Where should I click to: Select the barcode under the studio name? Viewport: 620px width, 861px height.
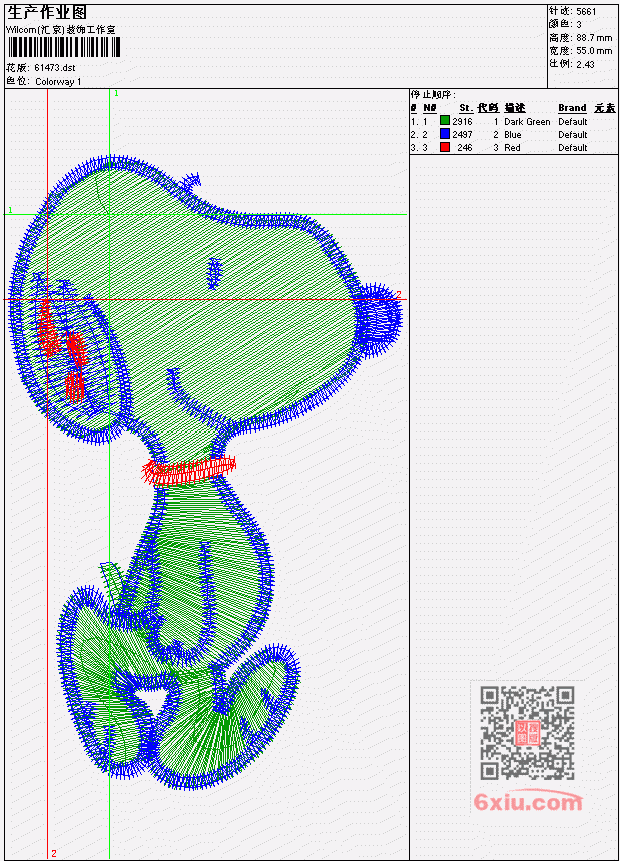pyautogui.click(x=64, y=47)
